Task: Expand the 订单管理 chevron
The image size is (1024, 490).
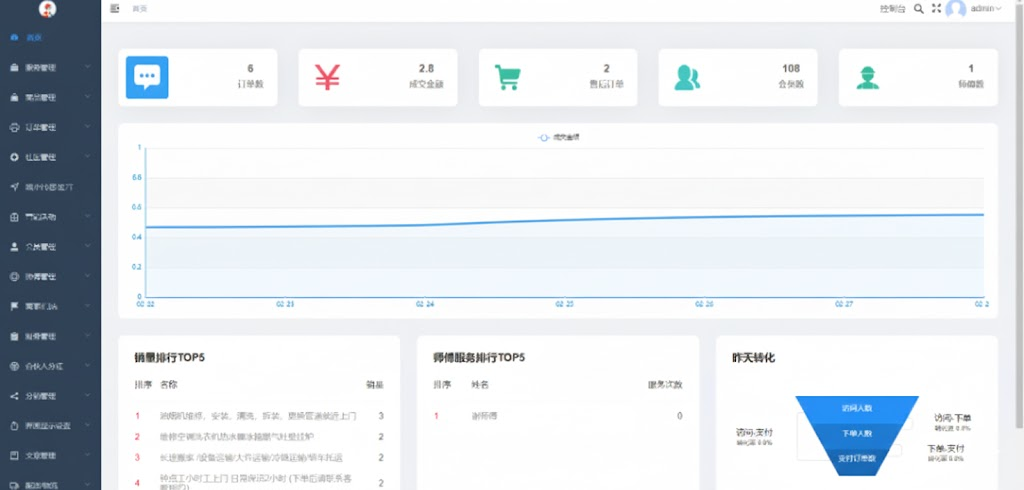Action: click(x=88, y=127)
